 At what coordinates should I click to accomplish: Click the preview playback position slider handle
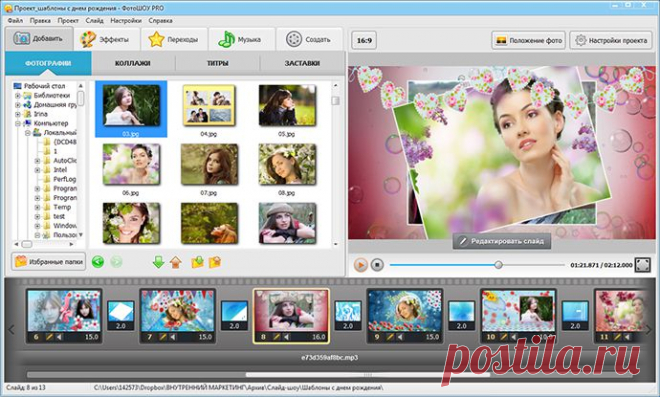[498, 265]
